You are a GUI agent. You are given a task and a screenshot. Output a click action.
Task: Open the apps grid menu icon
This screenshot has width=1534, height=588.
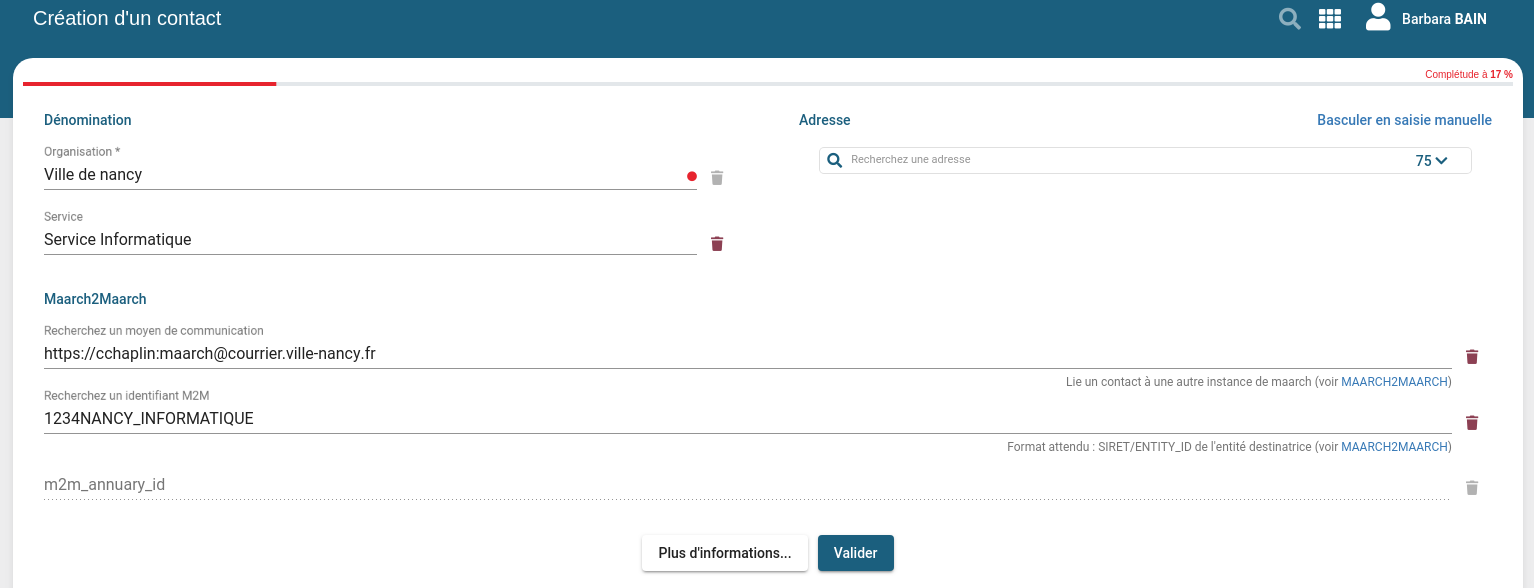[x=1330, y=19]
